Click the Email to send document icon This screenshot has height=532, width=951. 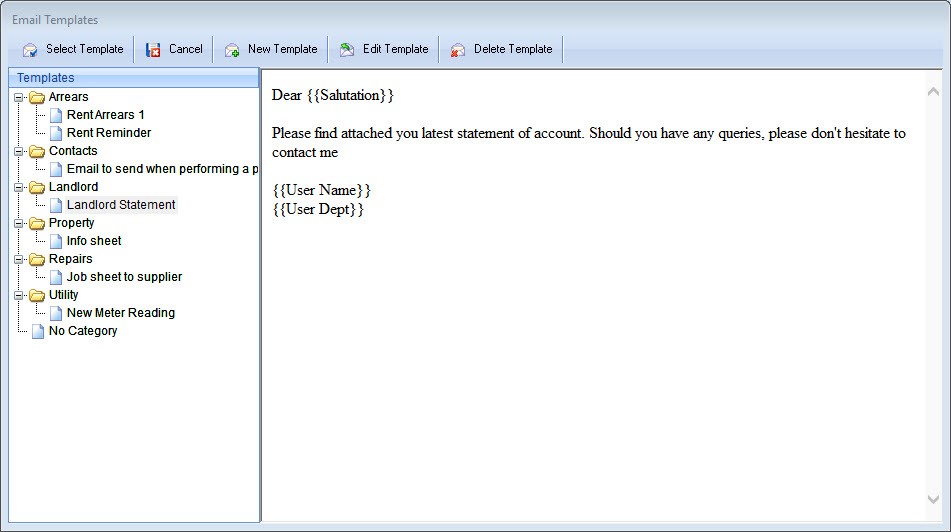click(x=56, y=169)
